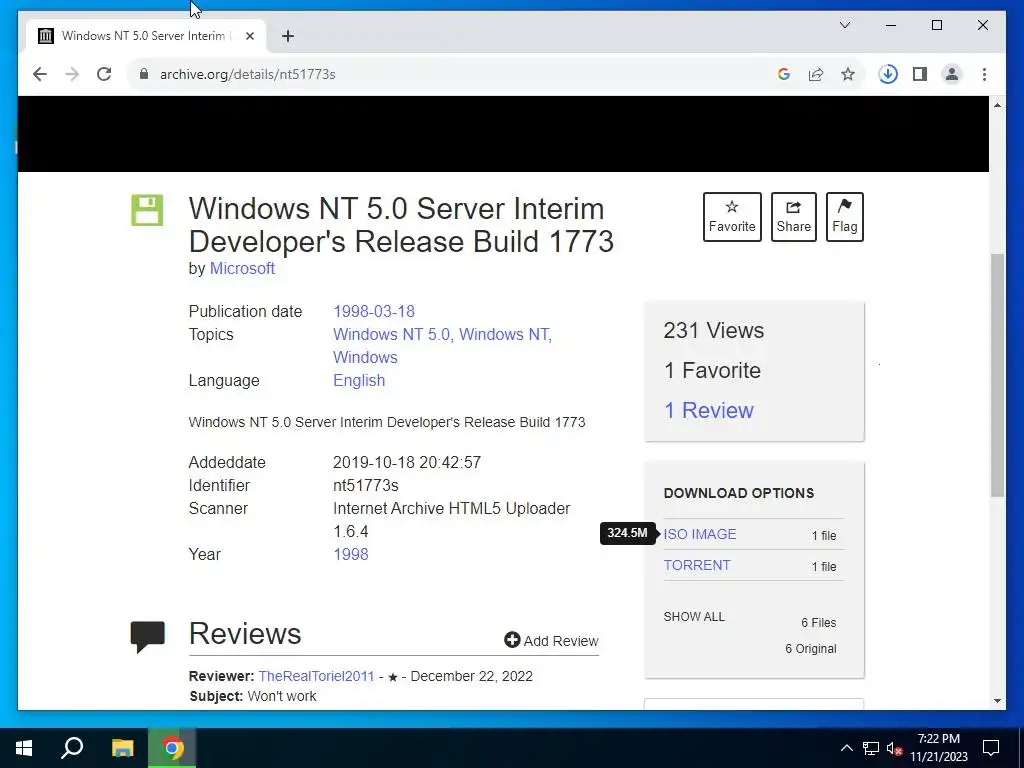Open reviewer TheRealToriel2011 profile
The image size is (1024, 768).
(x=316, y=677)
